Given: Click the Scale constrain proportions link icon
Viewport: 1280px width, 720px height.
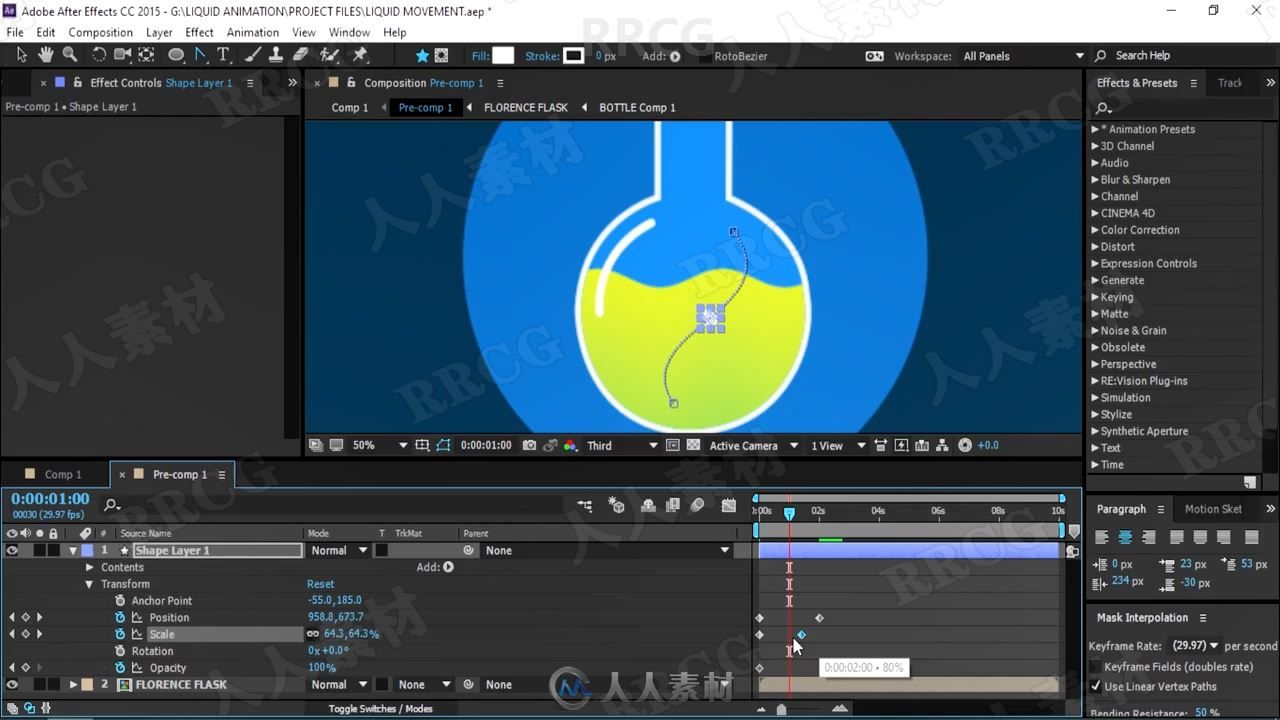Looking at the screenshot, I should (313, 634).
